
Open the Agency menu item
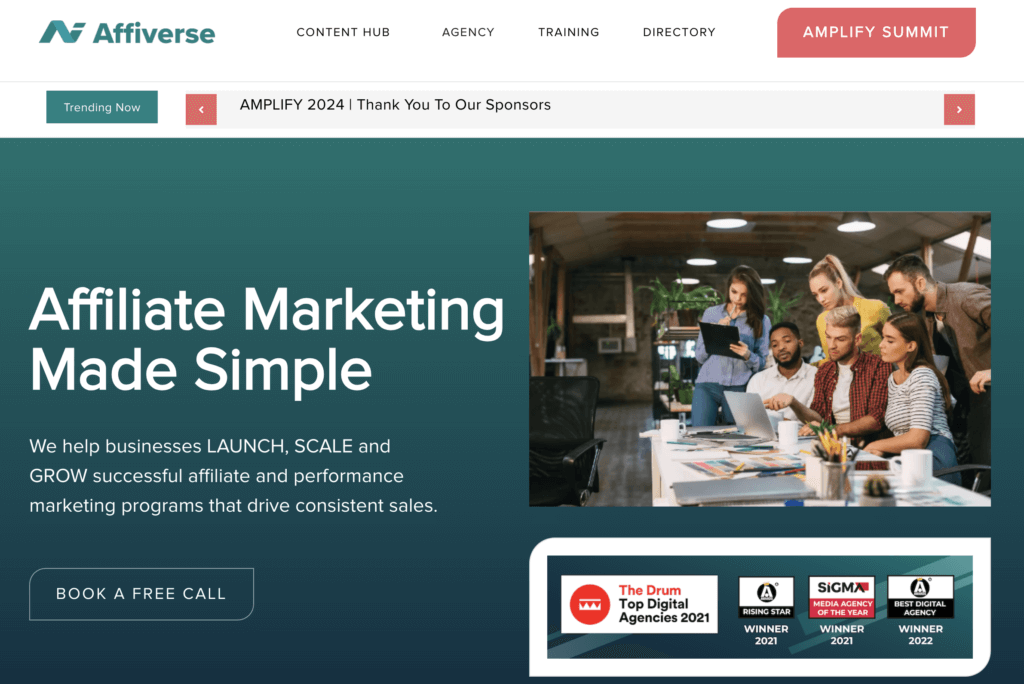pyautogui.click(x=468, y=32)
